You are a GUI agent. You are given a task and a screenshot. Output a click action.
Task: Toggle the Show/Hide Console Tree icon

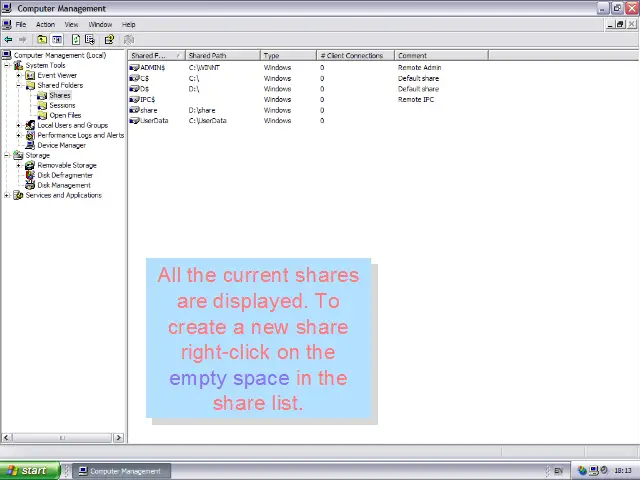57,40
